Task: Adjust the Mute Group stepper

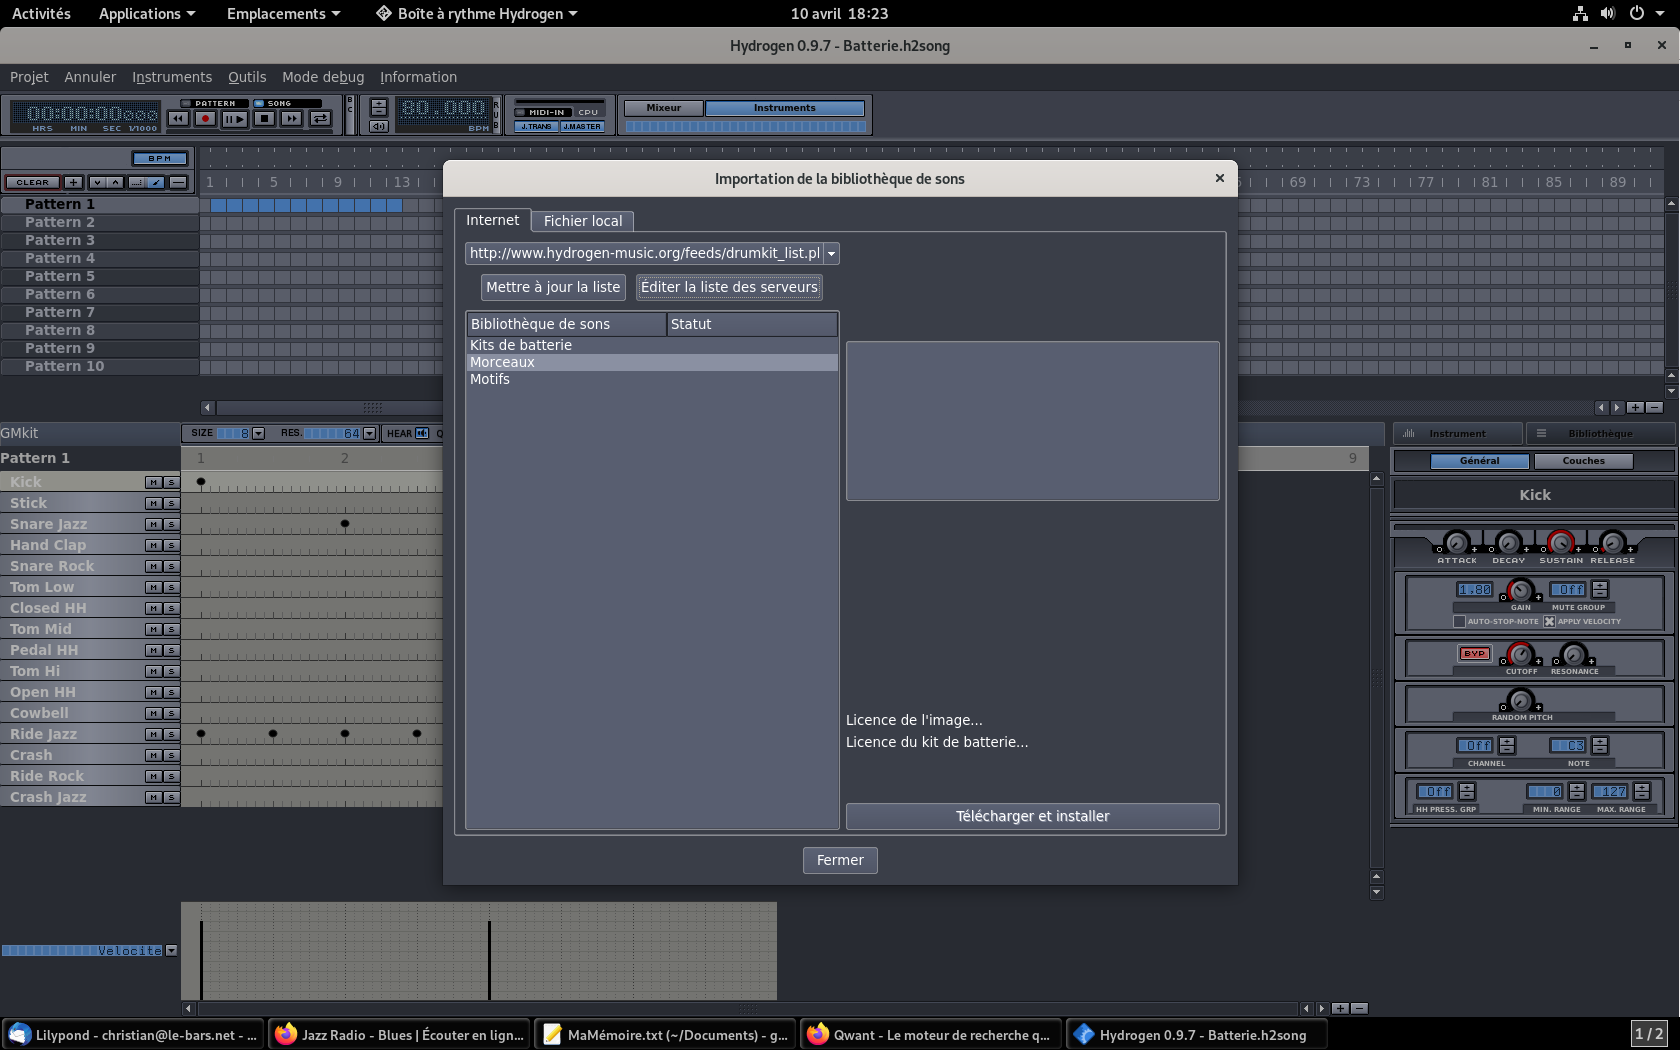Action: click(1600, 590)
